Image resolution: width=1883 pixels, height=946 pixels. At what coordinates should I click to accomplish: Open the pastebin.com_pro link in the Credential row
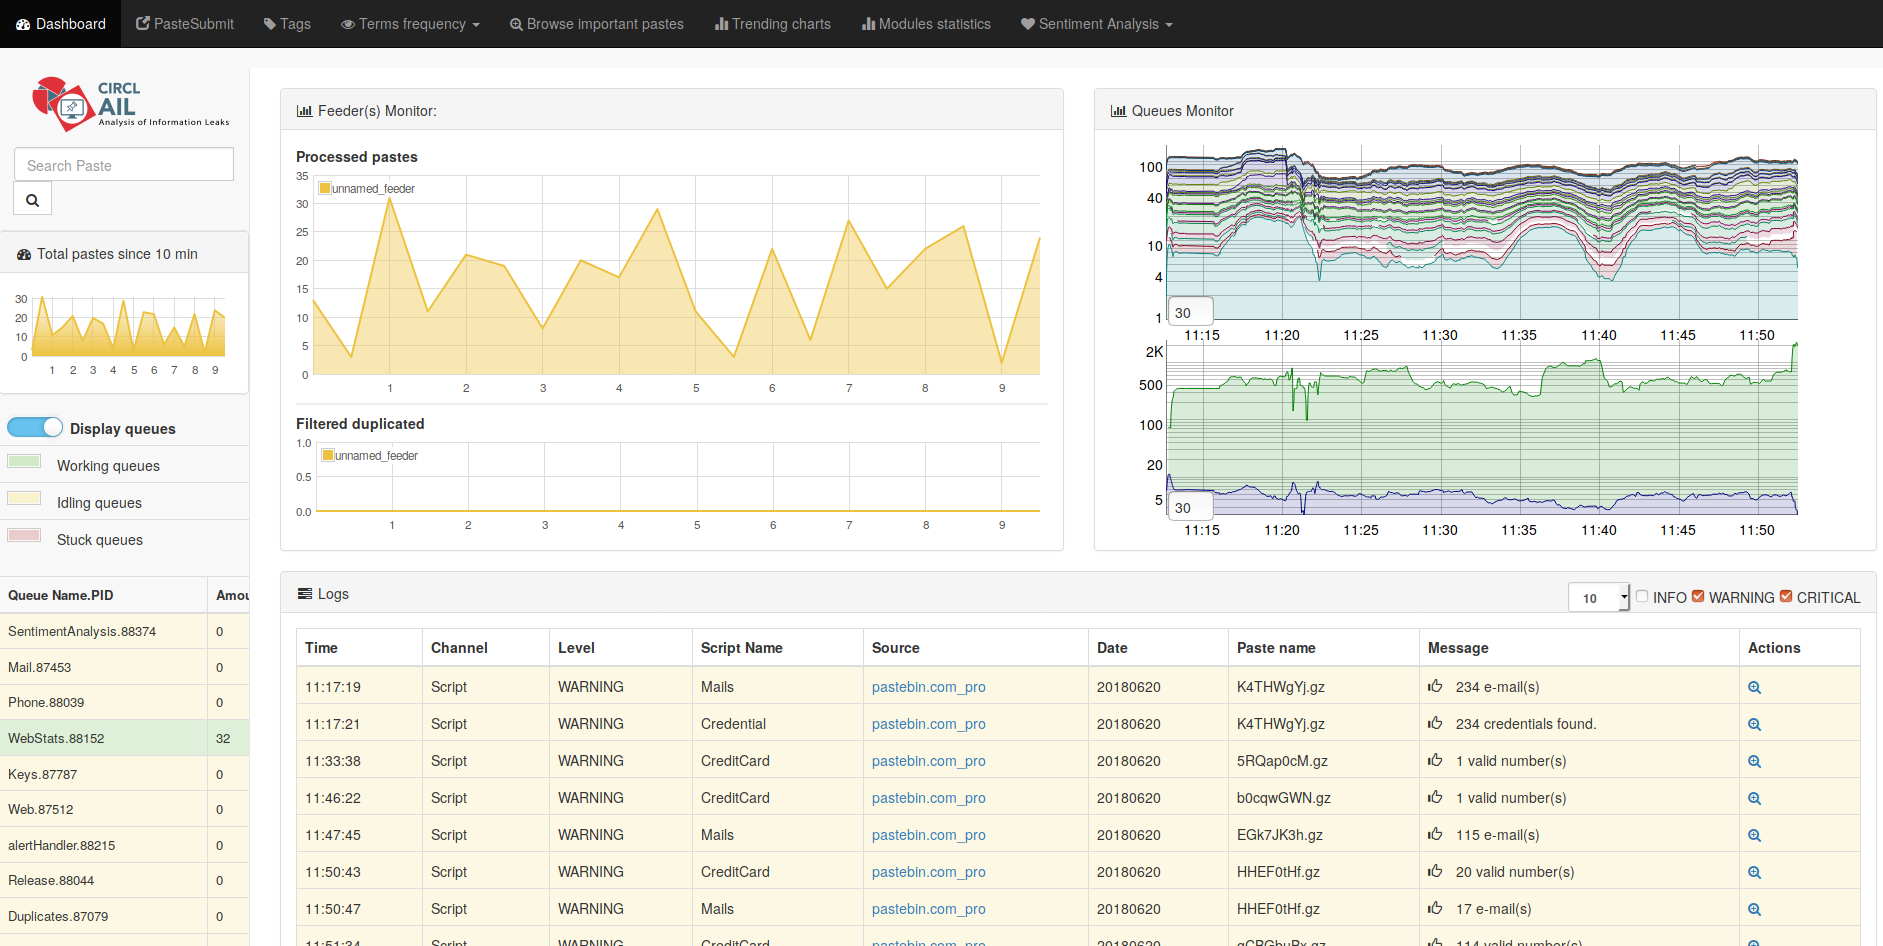928,723
